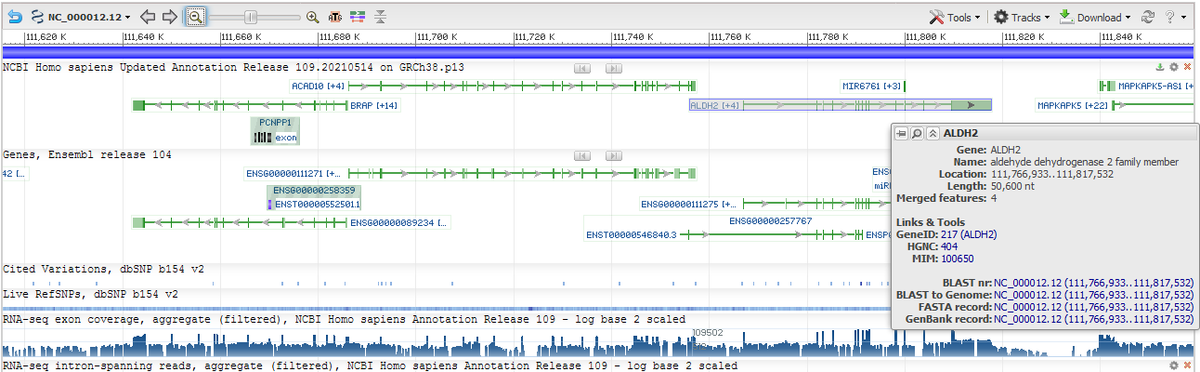This screenshot has height=372, width=1200.
Task: Remove the NCBI annotation track
Action: tap(1187, 67)
